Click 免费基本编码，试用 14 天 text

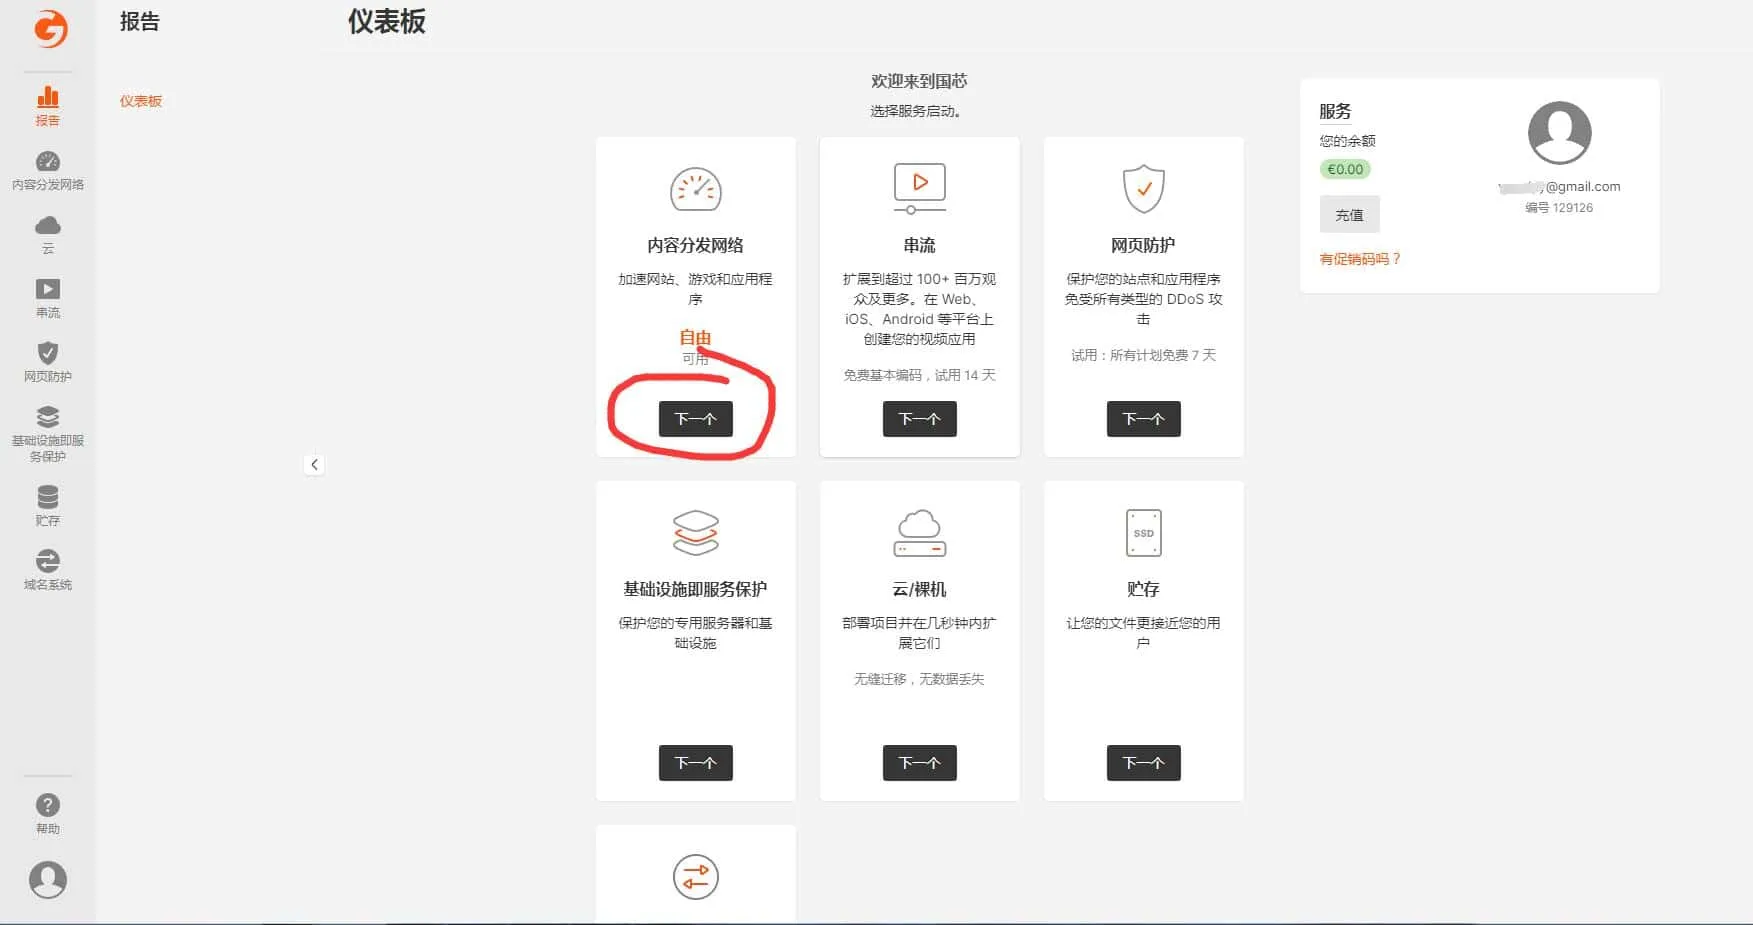point(920,375)
